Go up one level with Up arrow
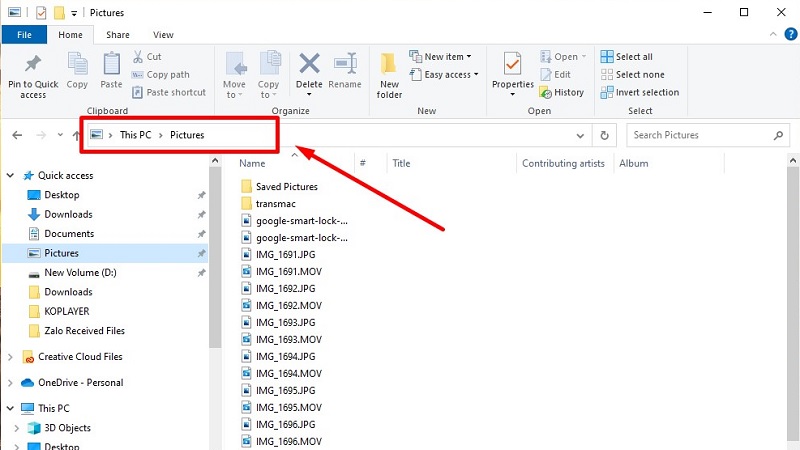Image resolution: width=800 pixels, height=450 pixels. tap(76, 135)
